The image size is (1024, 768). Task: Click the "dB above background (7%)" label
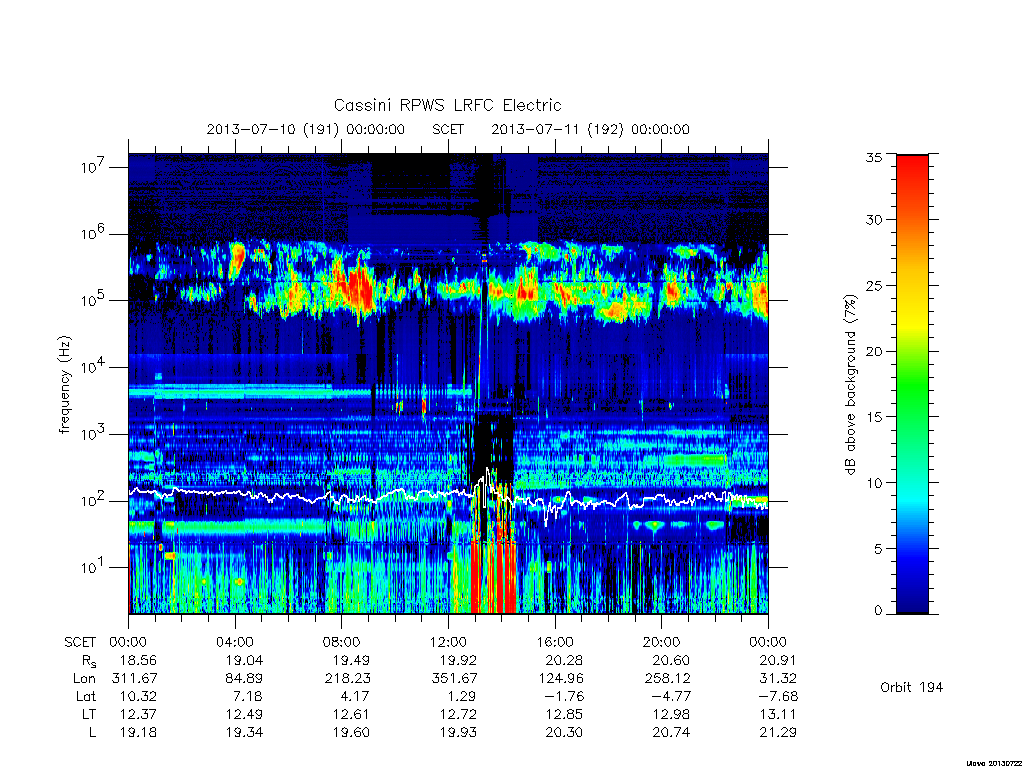click(x=850, y=384)
